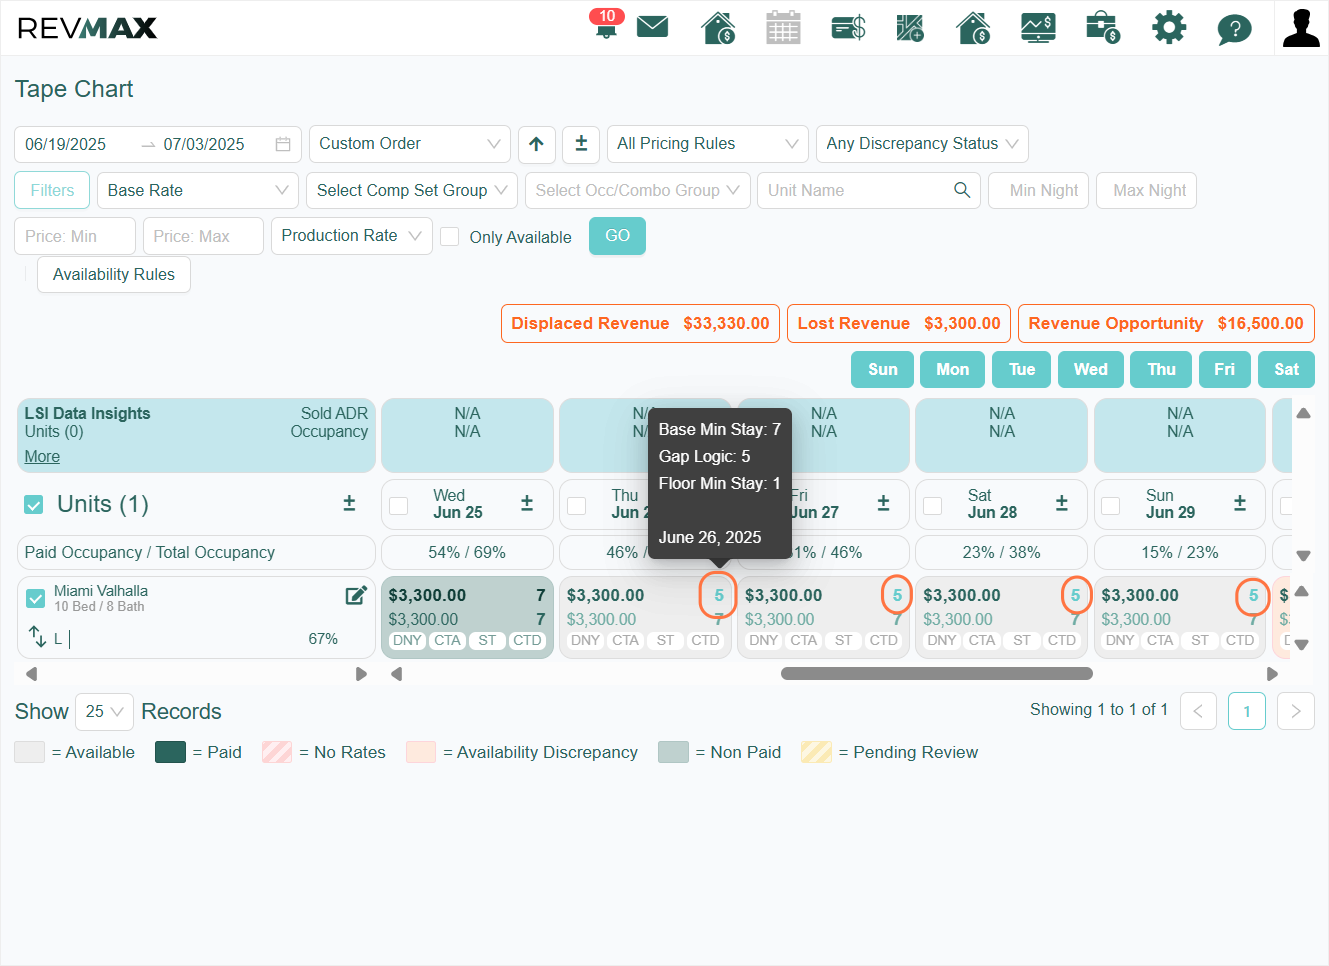Check the Sat Jun 28 checkbox
The width and height of the screenshot is (1329, 966).
click(x=932, y=506)
